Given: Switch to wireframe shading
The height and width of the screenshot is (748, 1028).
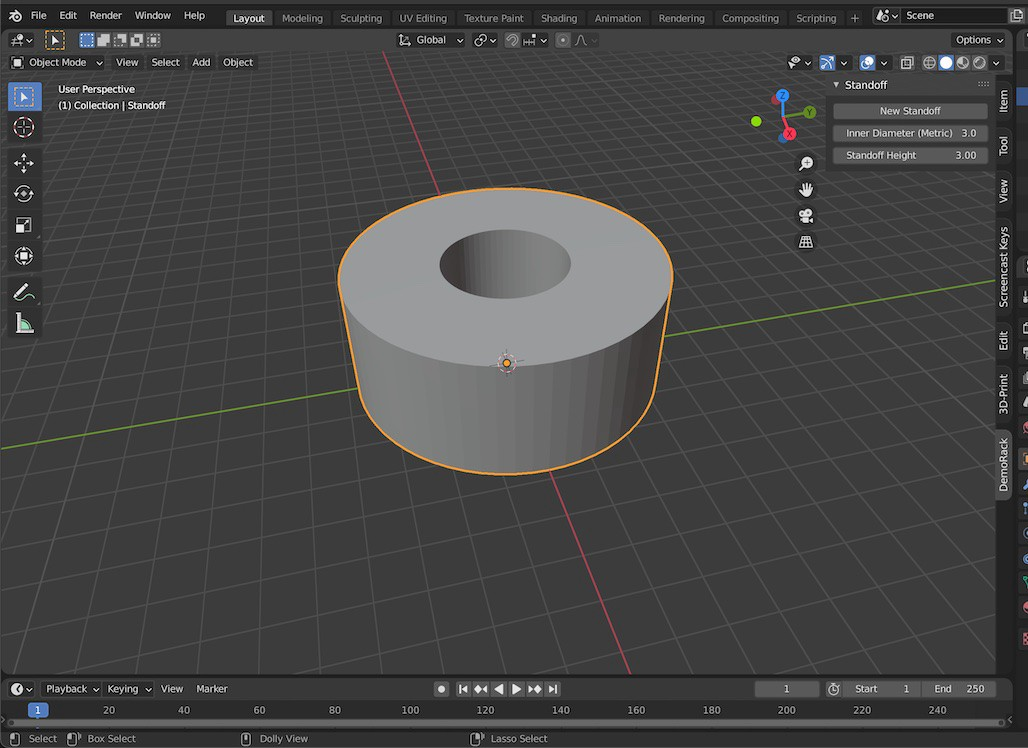Looking at the screenshot, I should [x=929, y=62].
